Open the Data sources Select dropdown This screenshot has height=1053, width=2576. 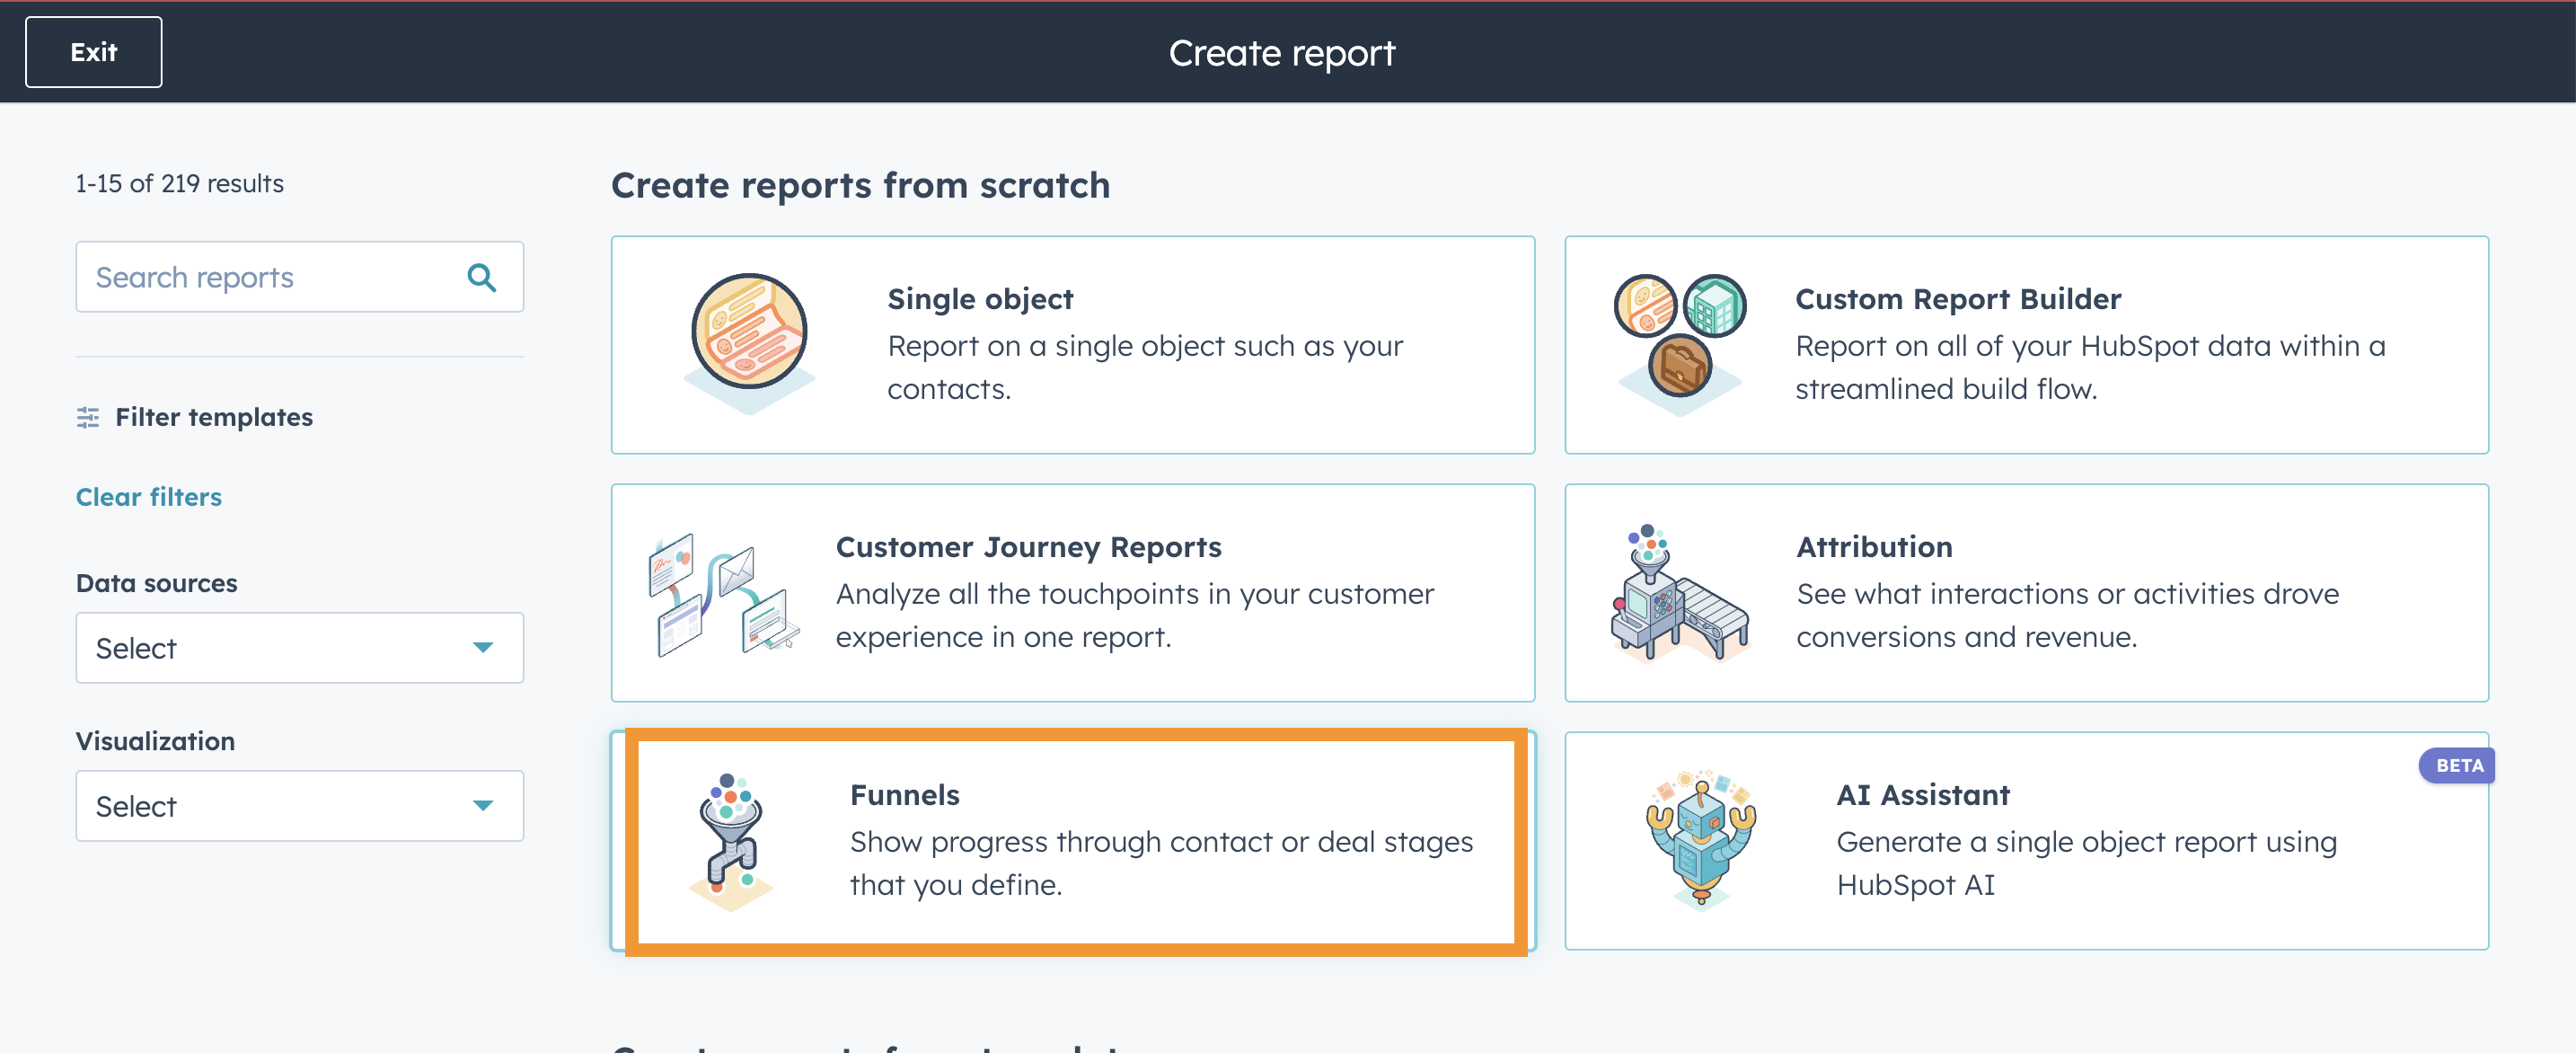point(298,648)
